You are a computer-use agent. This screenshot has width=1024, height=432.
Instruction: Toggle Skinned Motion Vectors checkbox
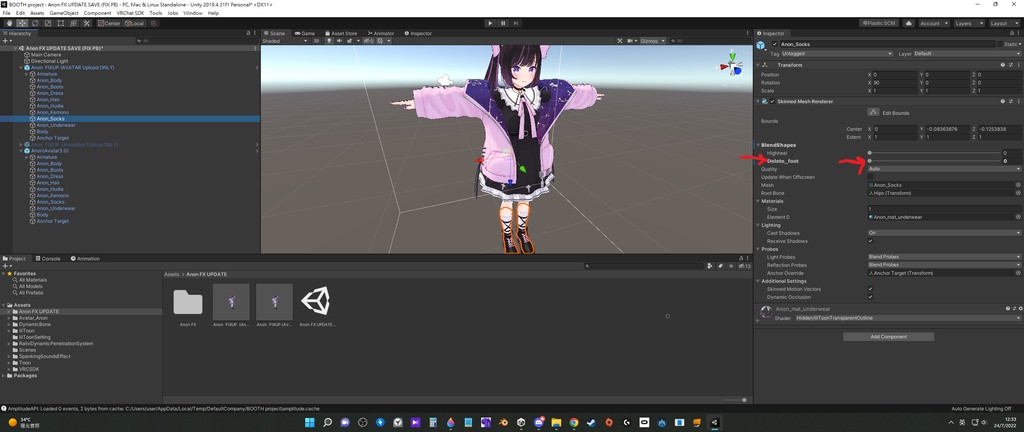[871, 288]
